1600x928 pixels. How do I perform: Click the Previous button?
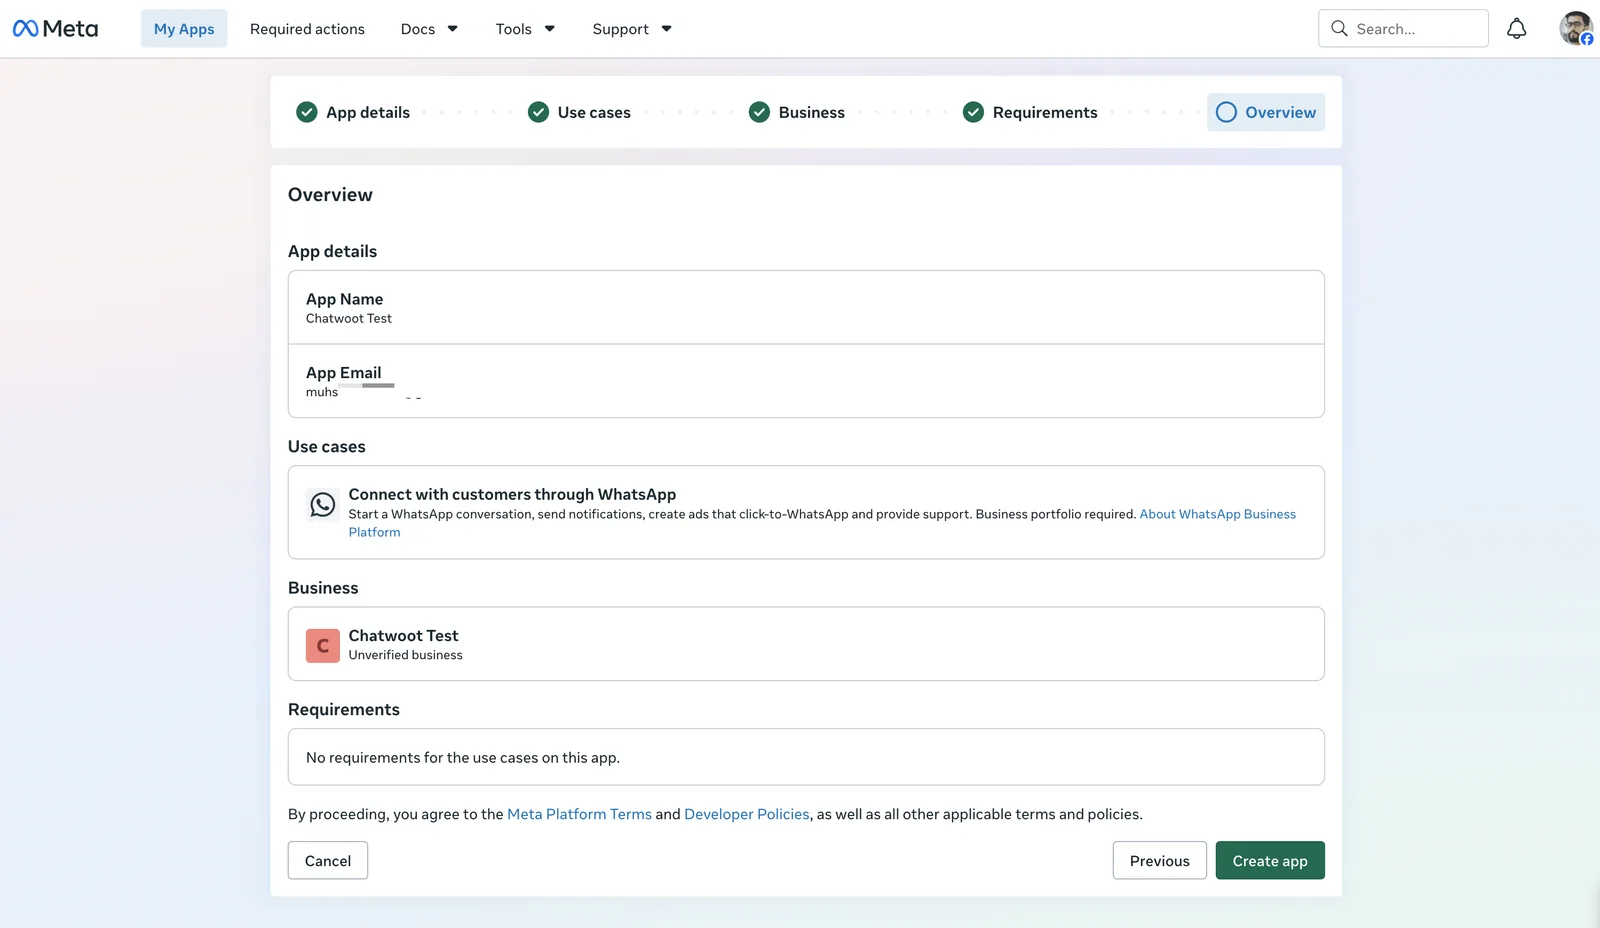click(1160, 860)
